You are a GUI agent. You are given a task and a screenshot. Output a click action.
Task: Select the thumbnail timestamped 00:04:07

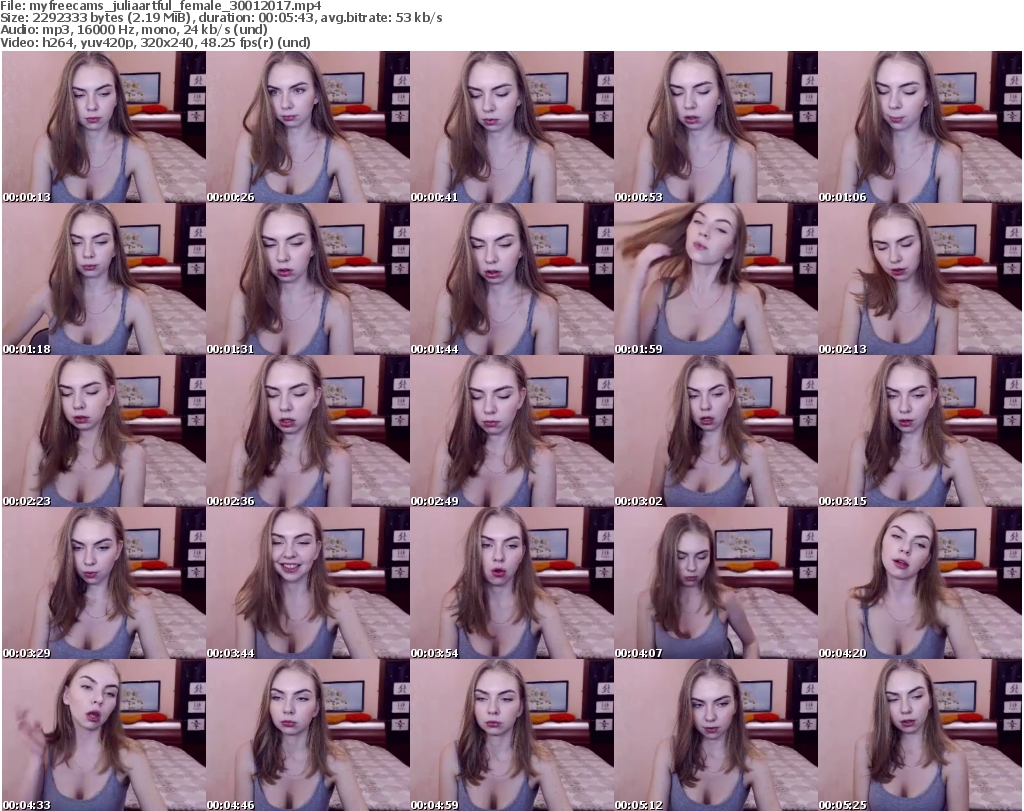[716, 583]
